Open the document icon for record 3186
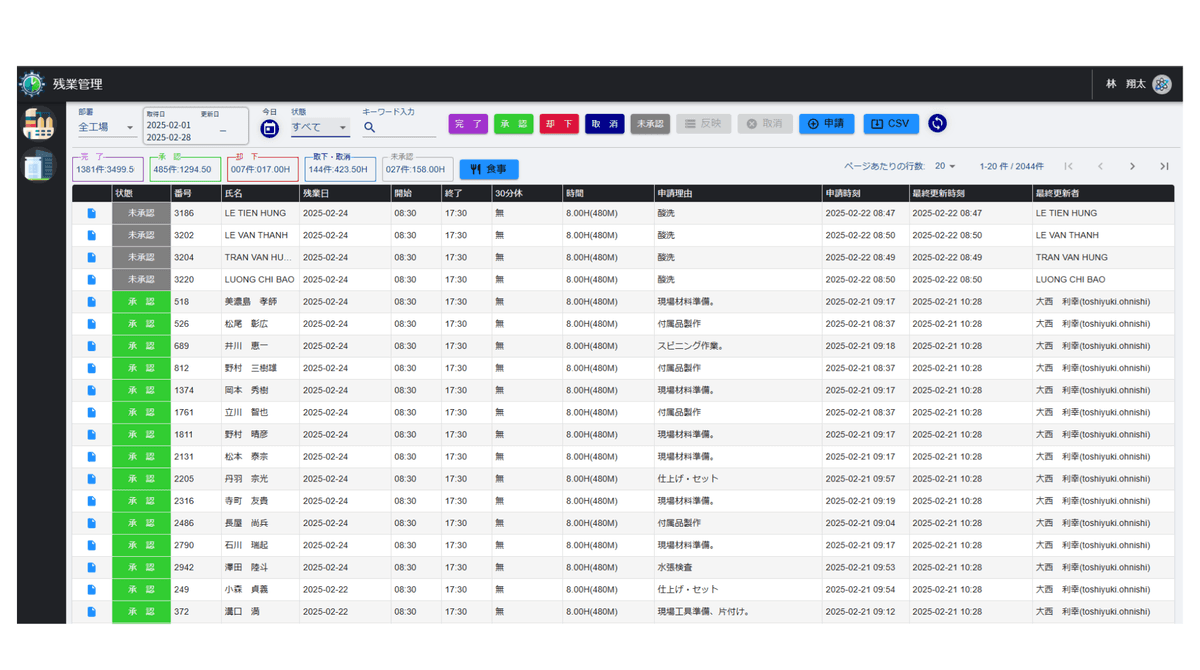The width and height of the screenshot is (1200, 670). [x=91, y=213]
